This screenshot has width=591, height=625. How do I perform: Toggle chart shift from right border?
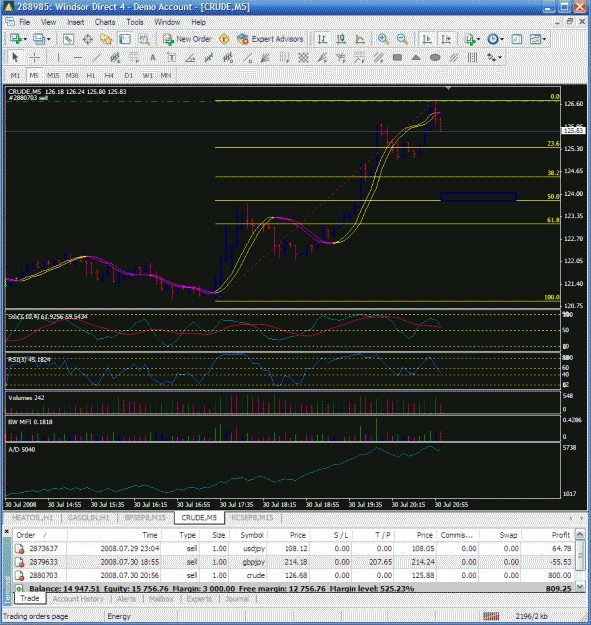click(446, 39)
